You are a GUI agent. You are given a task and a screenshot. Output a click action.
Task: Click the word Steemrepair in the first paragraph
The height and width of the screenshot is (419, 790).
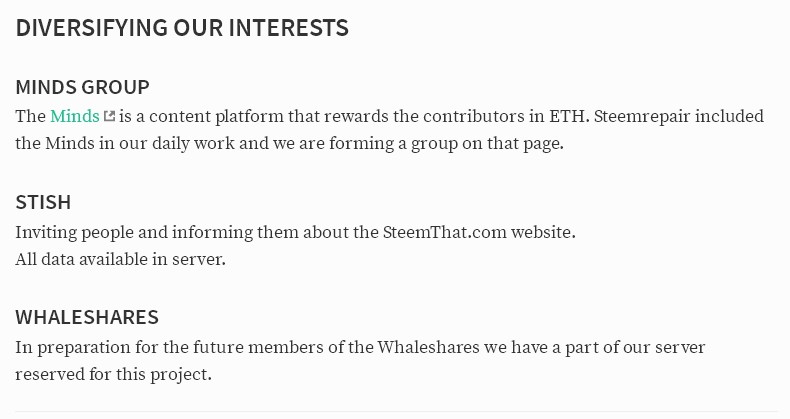pyautogui.click(x=642, y=116)
